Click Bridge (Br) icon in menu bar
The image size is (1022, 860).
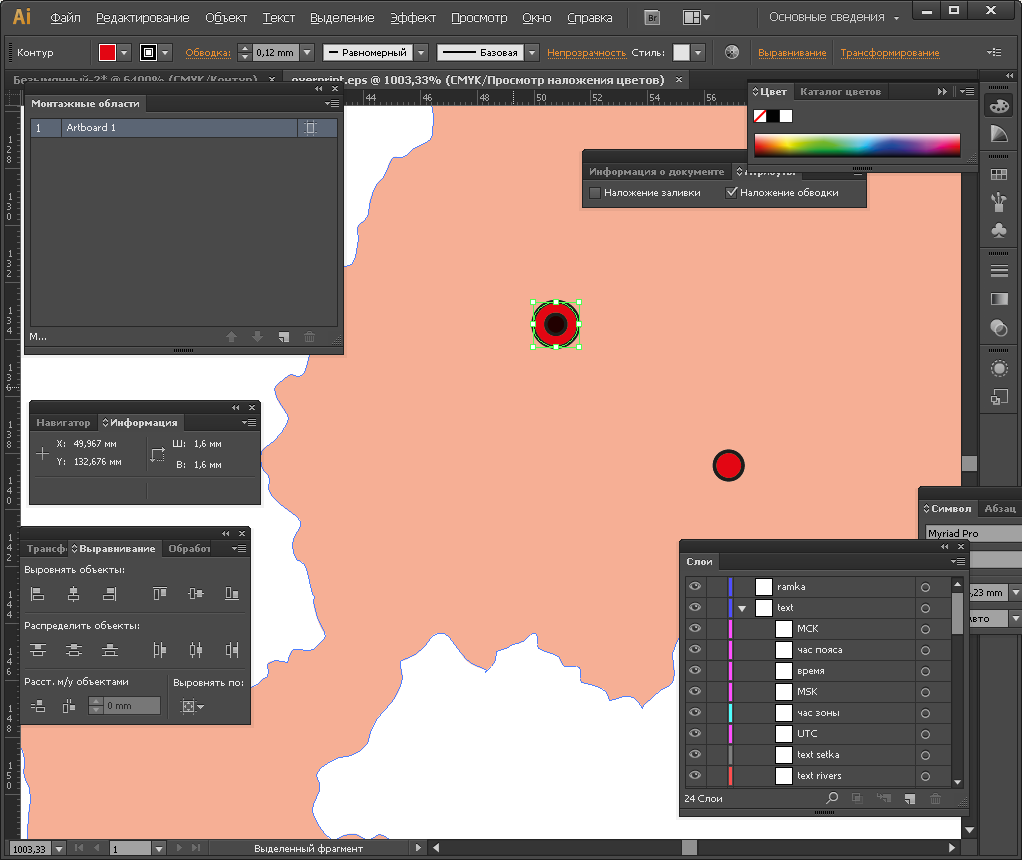[x=652, y=18]
